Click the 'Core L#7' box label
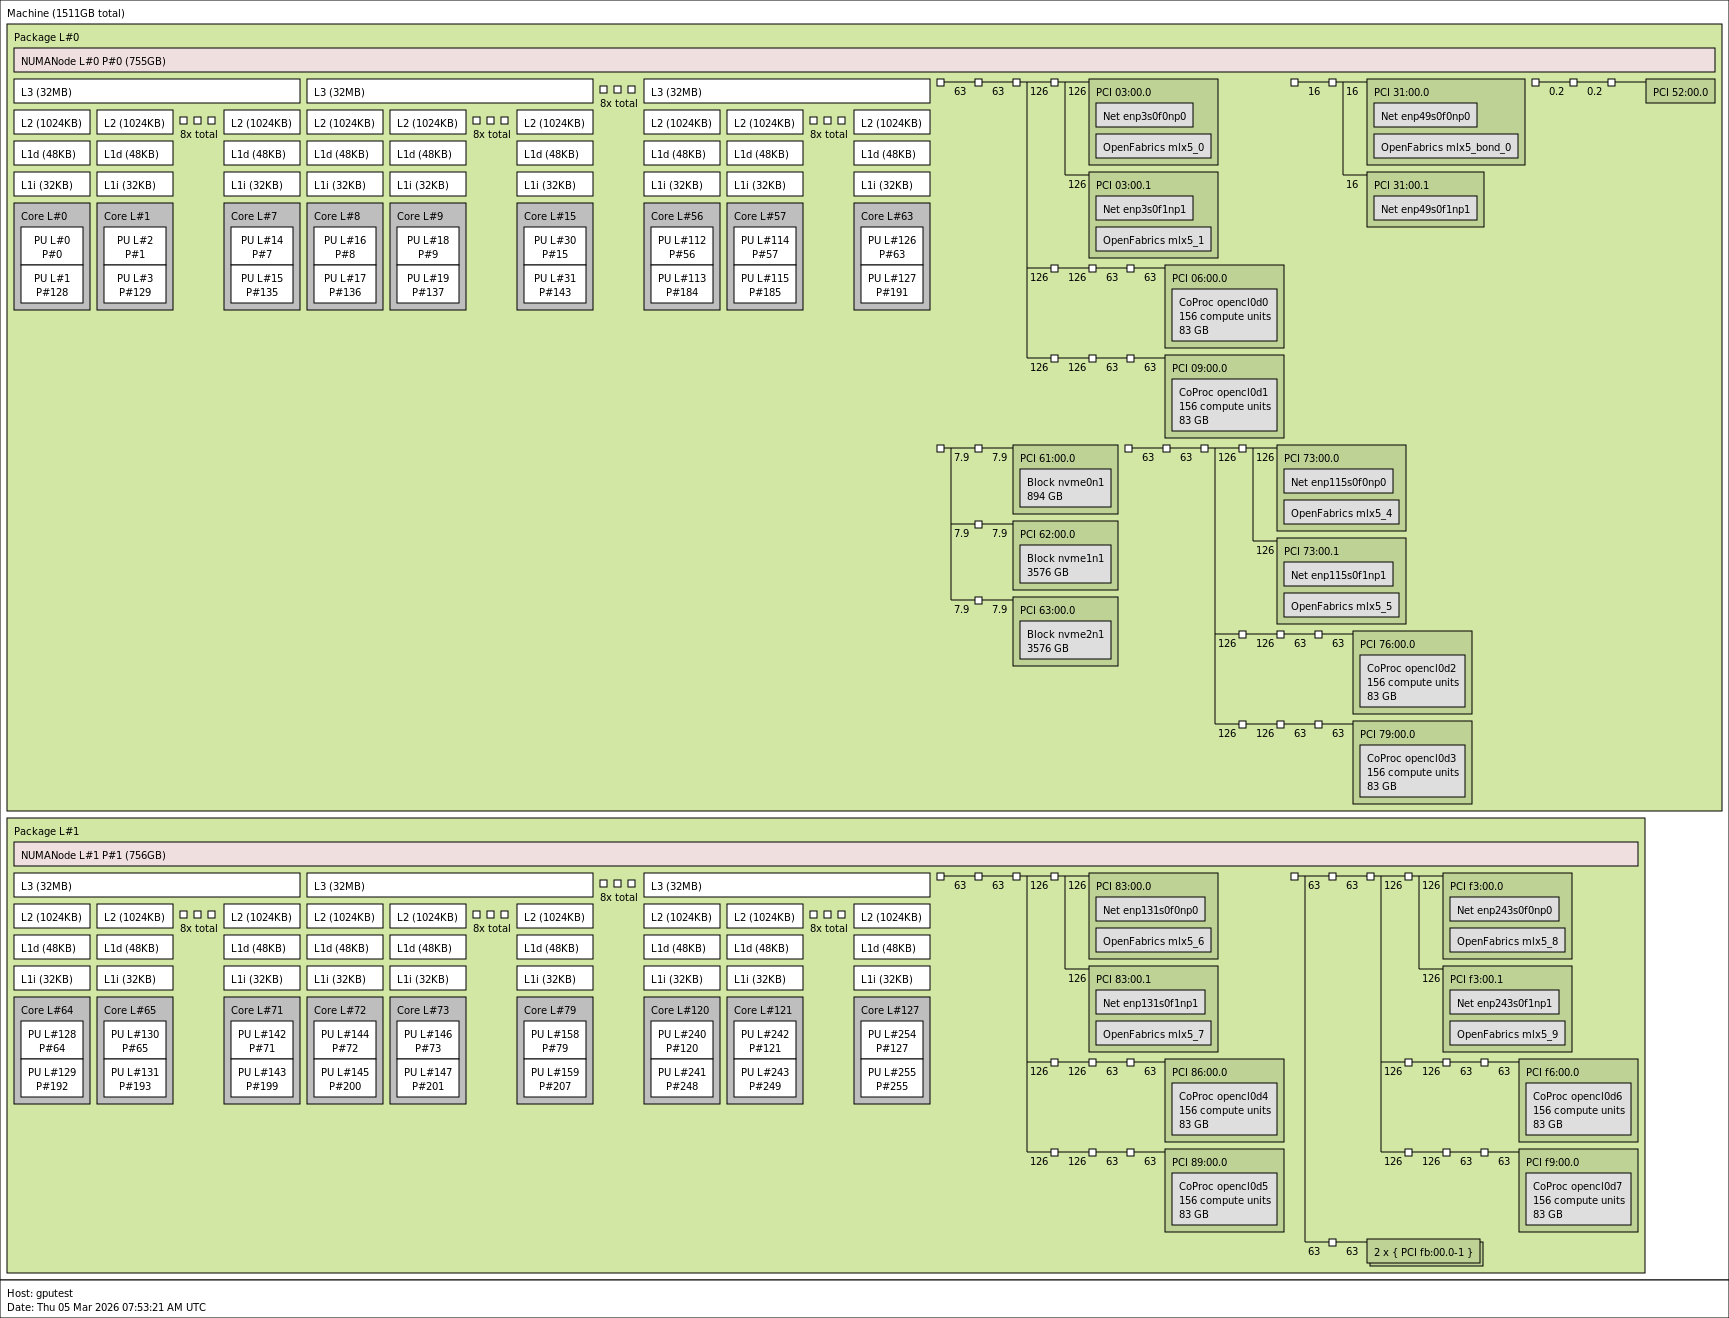Screen dimensions: 1729x1318 point(254,216)
